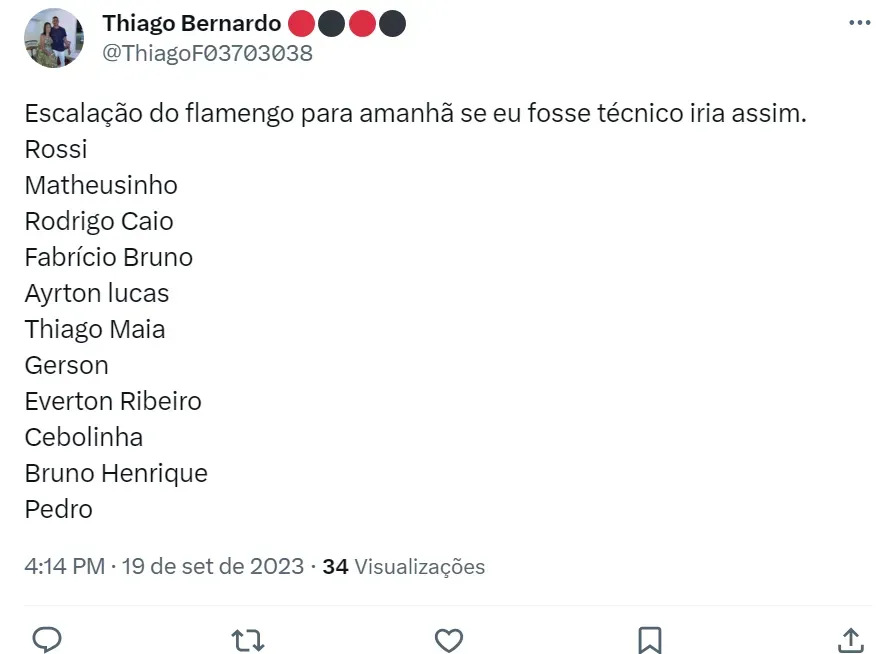Click Pedro at the lineup's end
Viewport: 890px width, 654px height.
pos(59,509)
